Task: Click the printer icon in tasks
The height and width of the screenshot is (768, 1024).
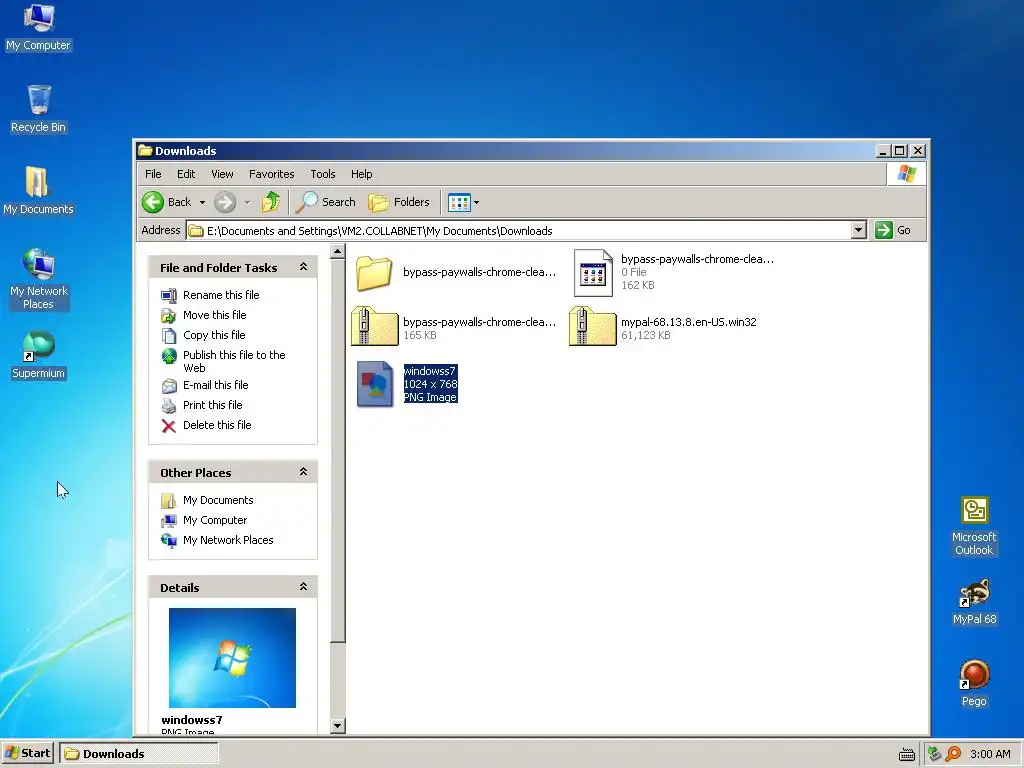Action: pos(168,406)
